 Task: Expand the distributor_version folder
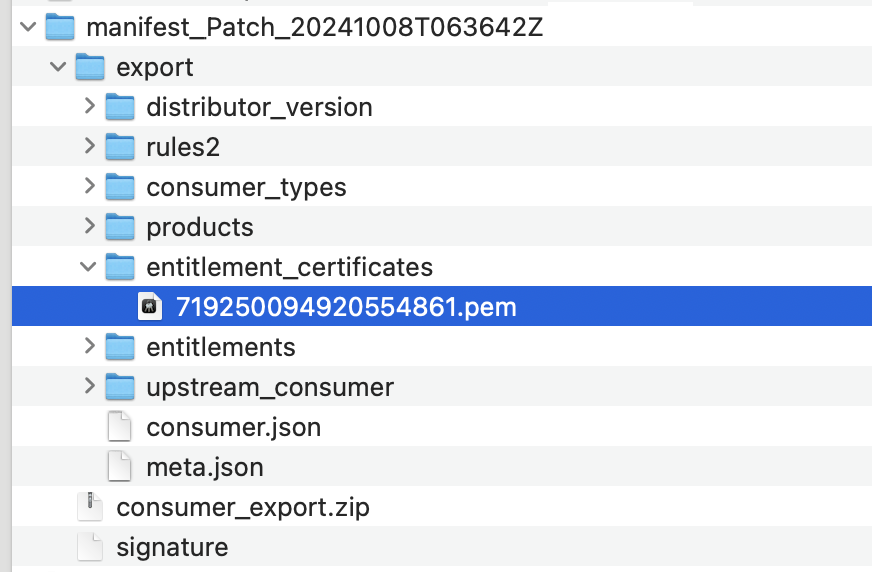click(x=89, y=107)
